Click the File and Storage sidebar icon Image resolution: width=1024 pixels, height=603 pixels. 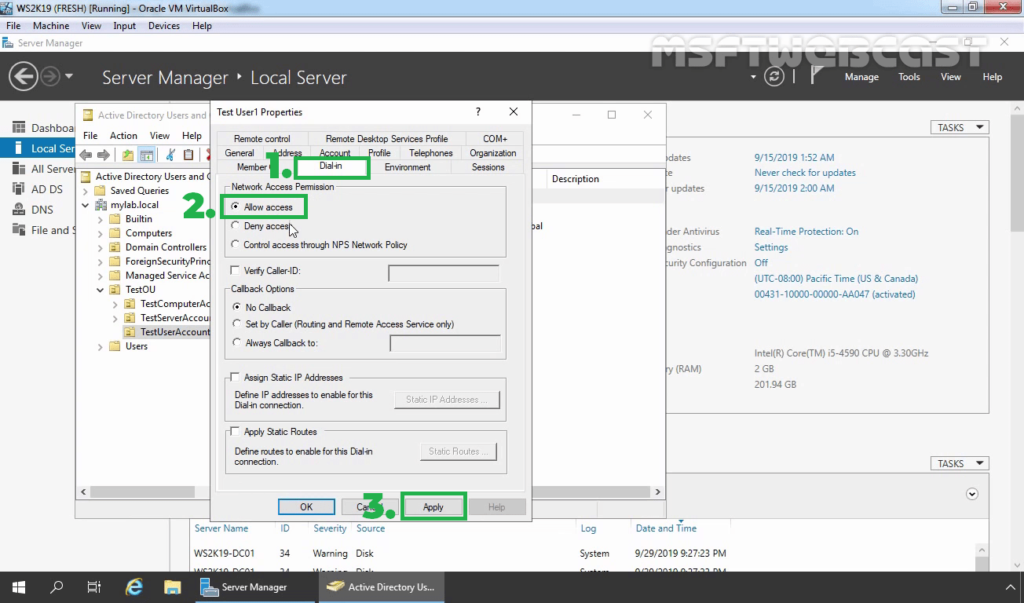tap(19, 230)
